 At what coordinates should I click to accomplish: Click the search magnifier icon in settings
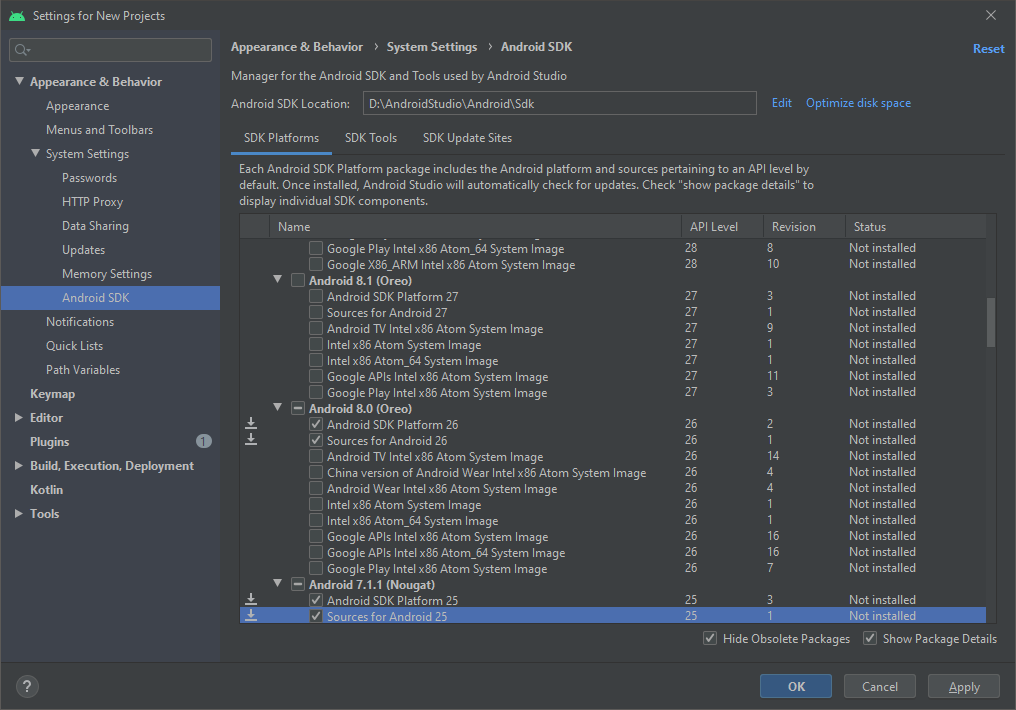(x=22, y=50)
